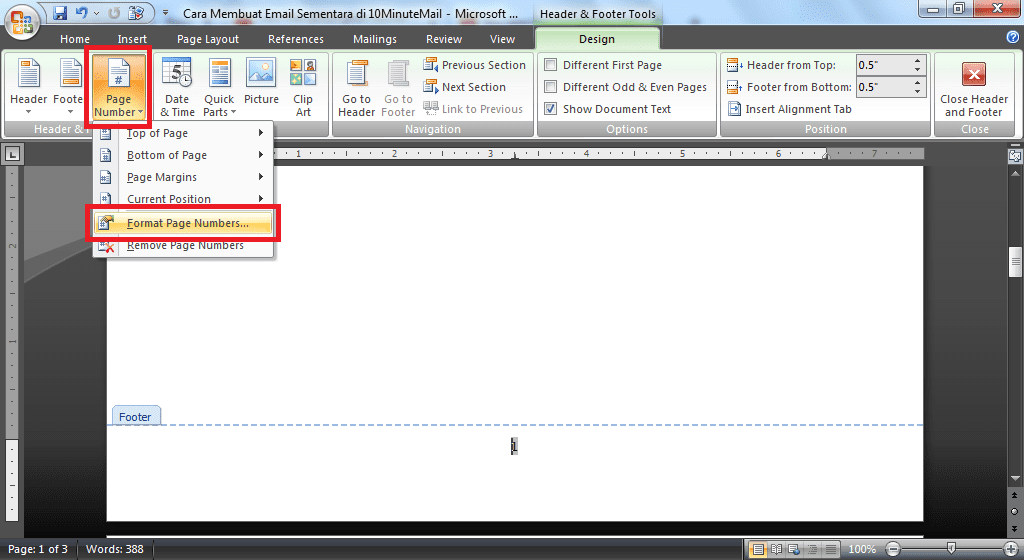
Task: Jump to Previous Section
Action: pyautogui.click(x=474, y=65)
